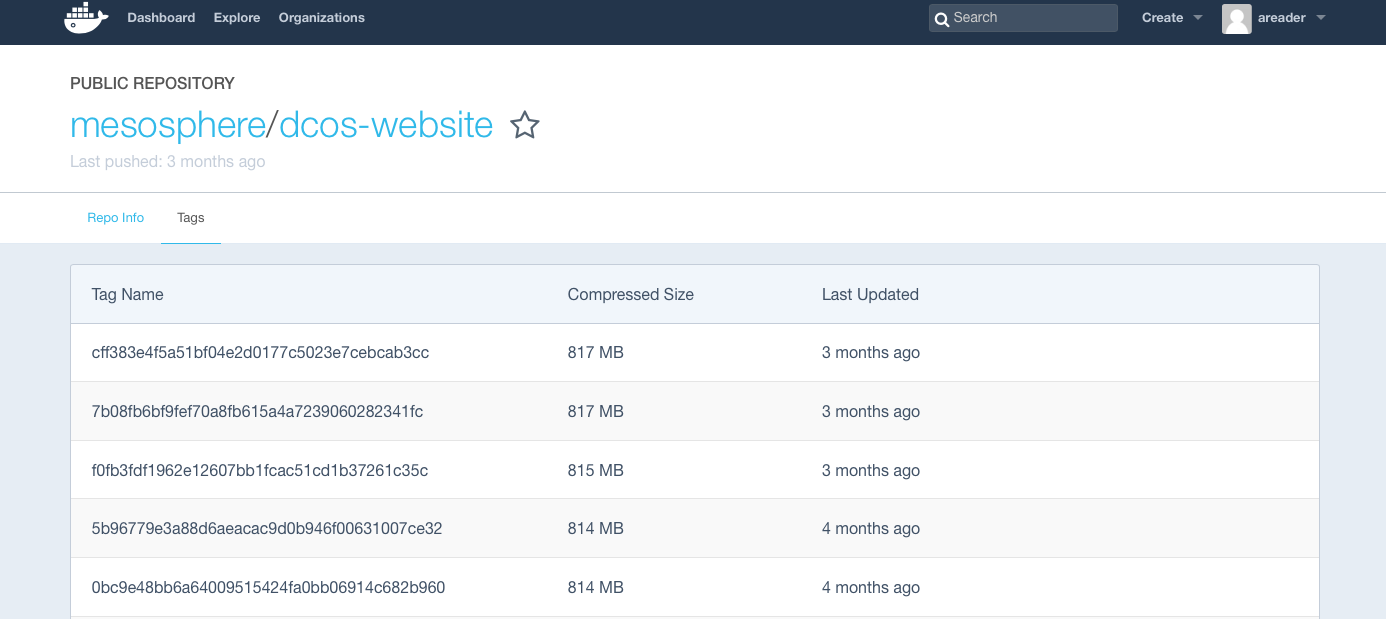Click the areader username text

click(x=1282, y=18)
